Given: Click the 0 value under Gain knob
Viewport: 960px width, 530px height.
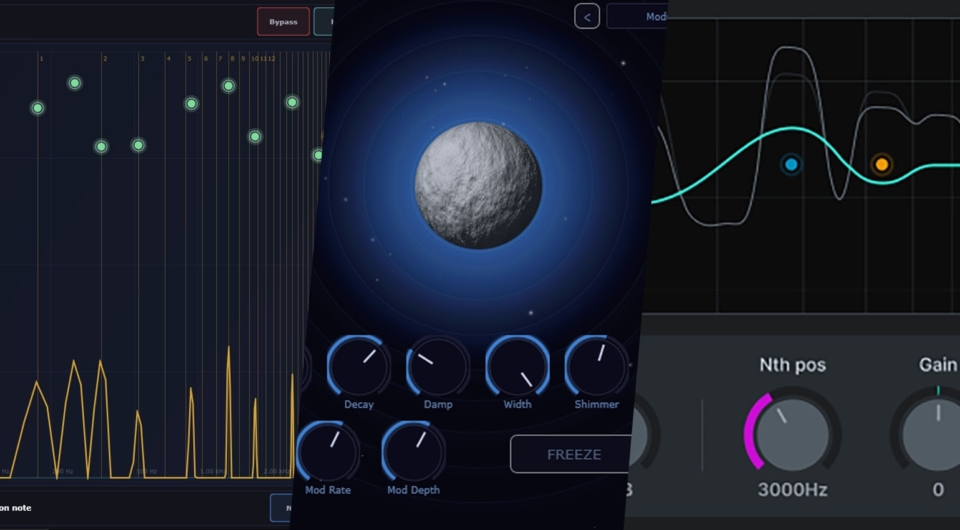Looking at the screenshot, I should point(938,490).
